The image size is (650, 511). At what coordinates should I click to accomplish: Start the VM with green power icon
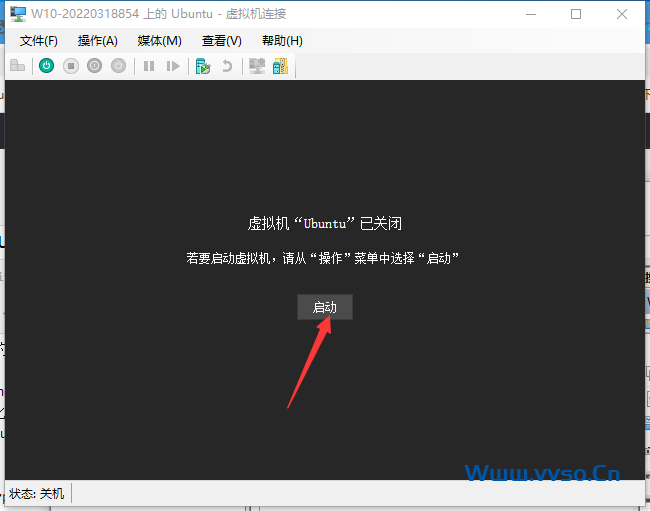[x=46, y=66]
